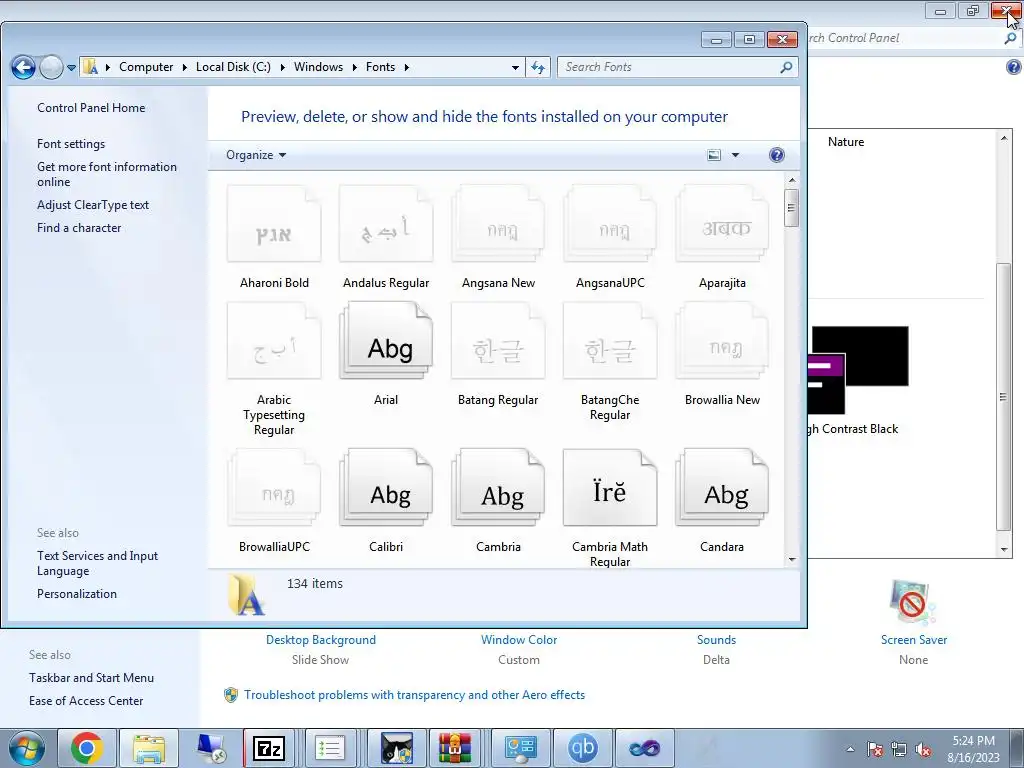Click the Fonts breadcrumb
The image size is (1024, 768).
point(380,67)
